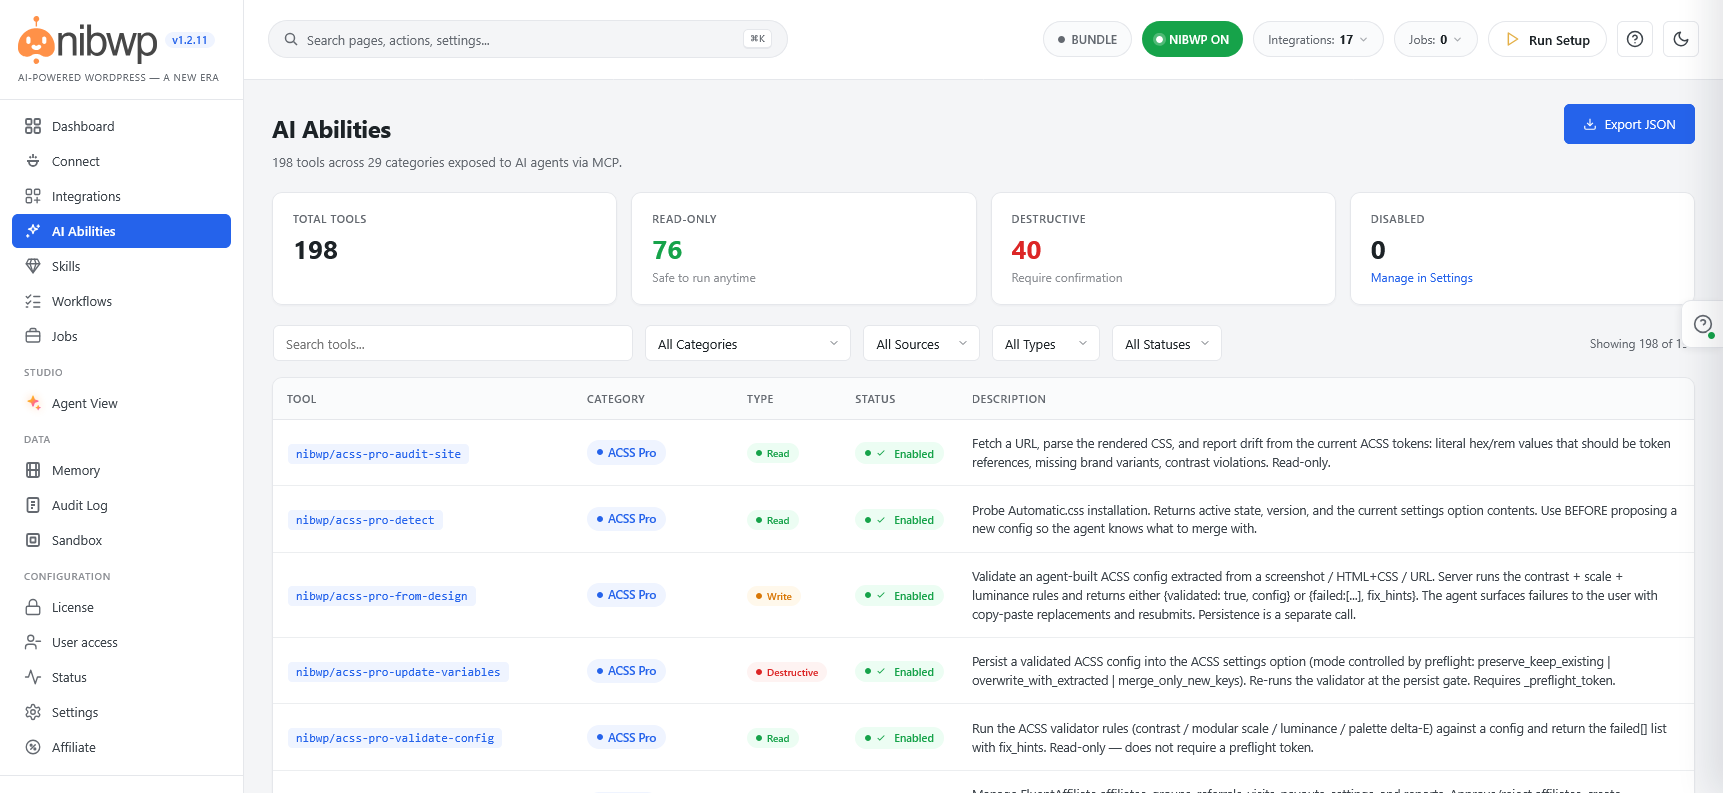Viewport: 1723px width, 793px height.
Task: Click the nibwp logo
Action: click(x=88, y=41)
